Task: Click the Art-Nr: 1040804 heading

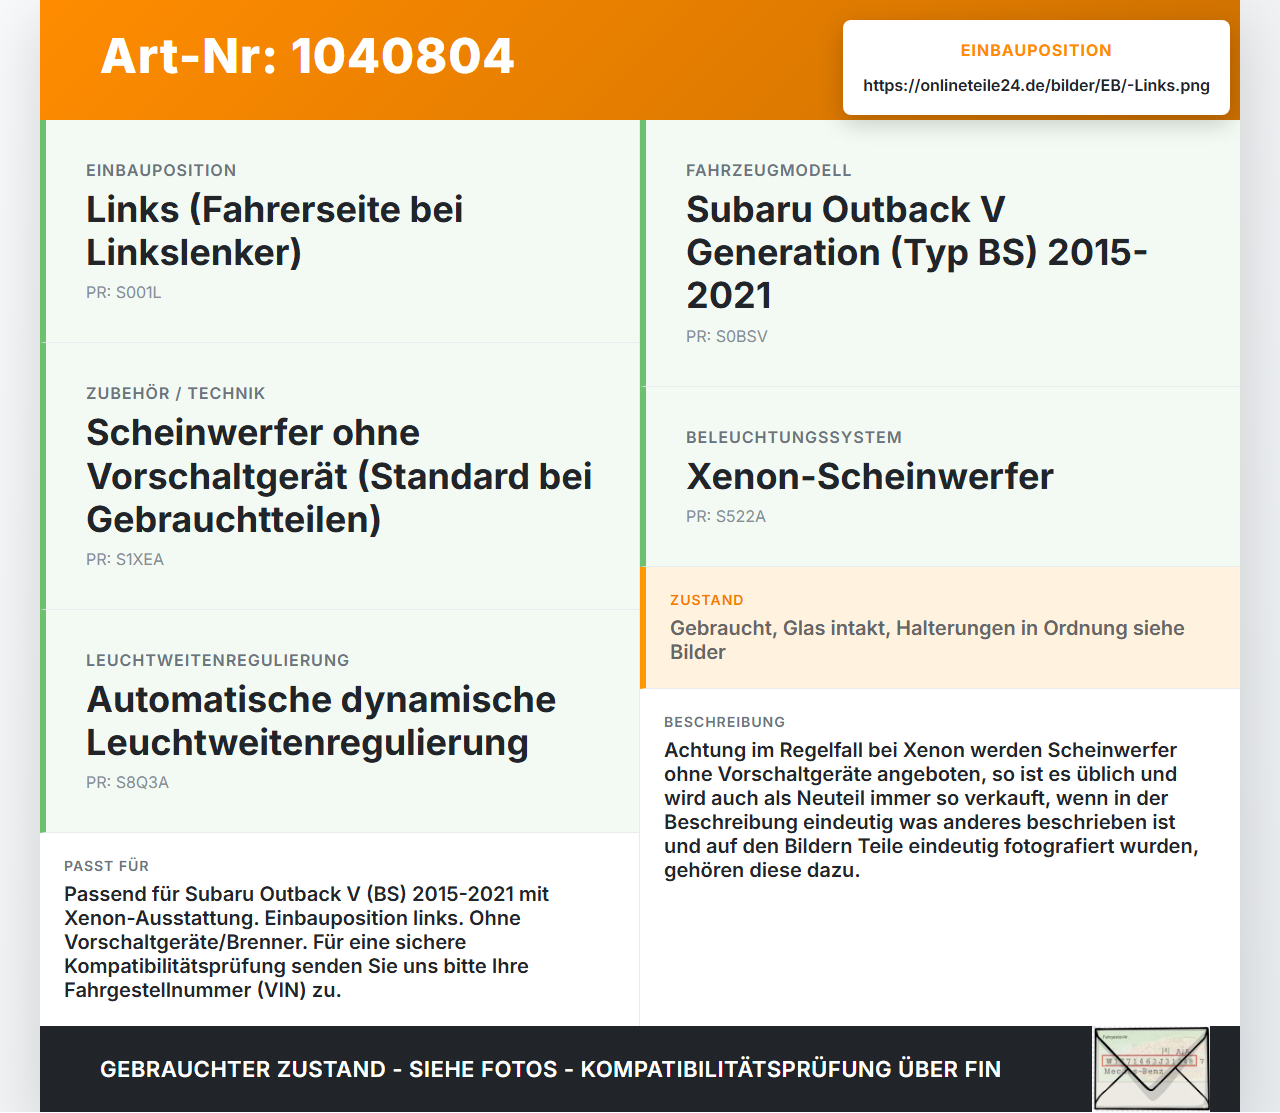Action: pos(307,56)
